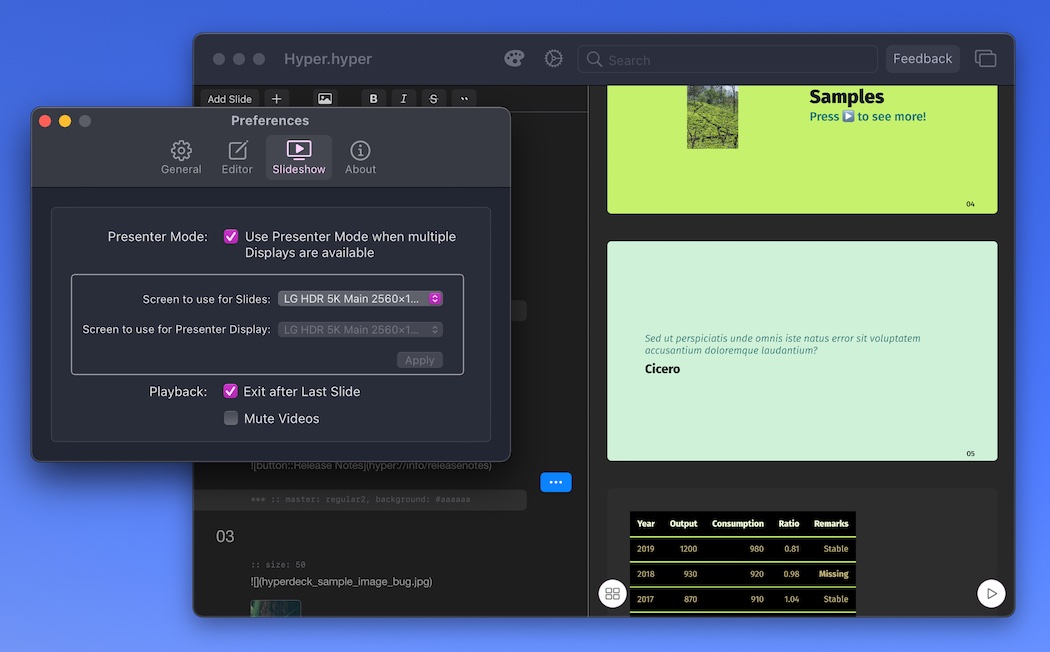Click the "1200" output cell
This screenshot has height=652, width=1050.
688,549
